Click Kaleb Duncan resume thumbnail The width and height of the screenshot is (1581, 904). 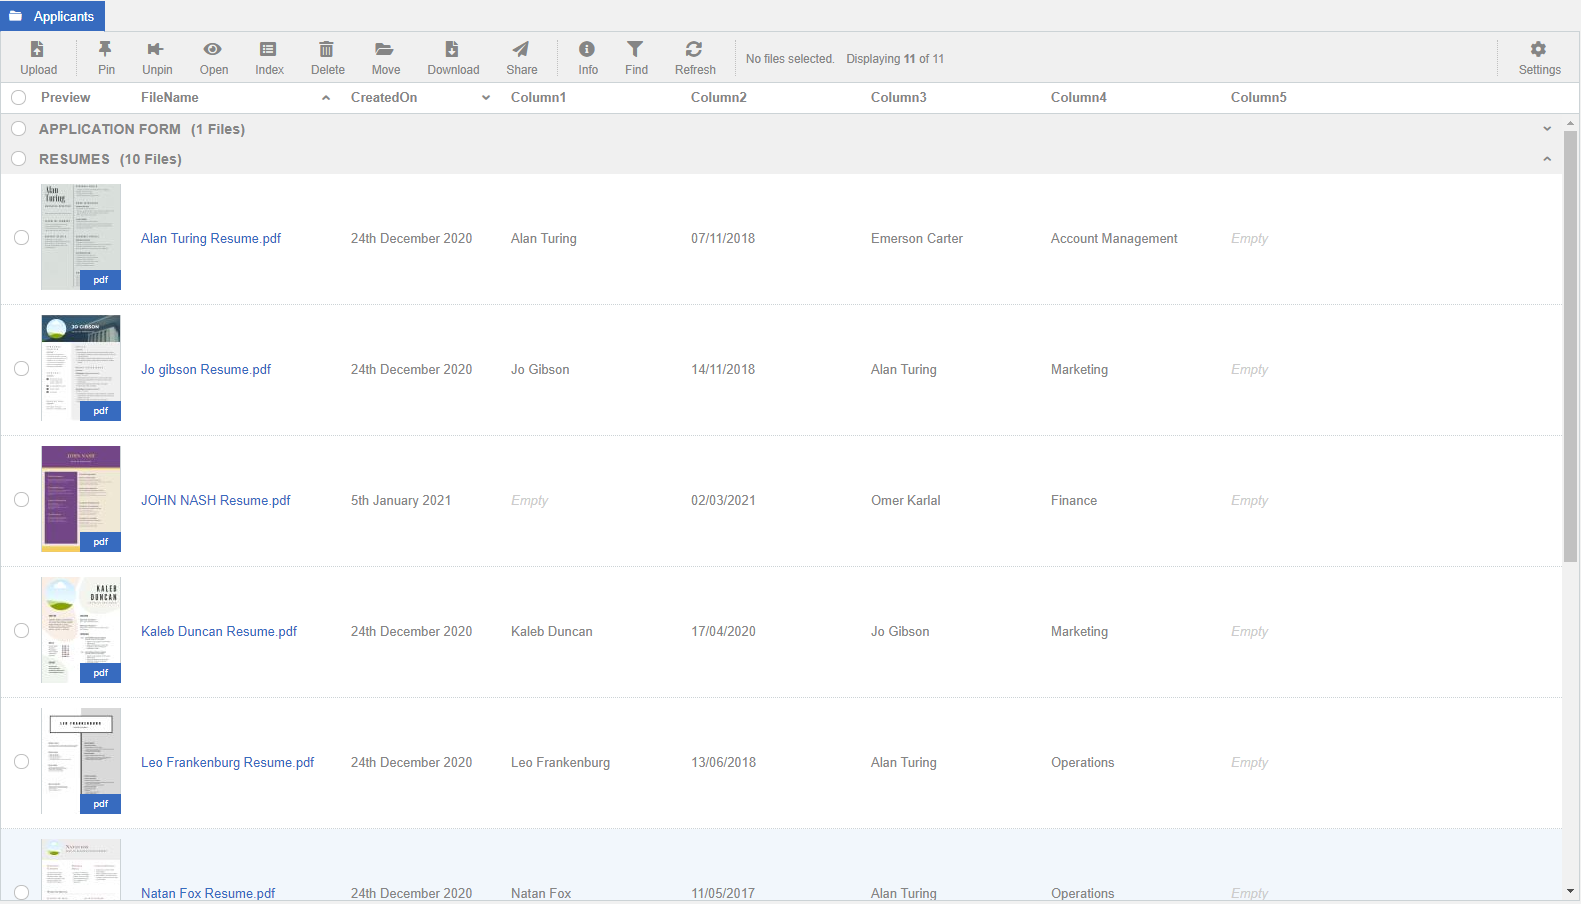click(81, 630)
